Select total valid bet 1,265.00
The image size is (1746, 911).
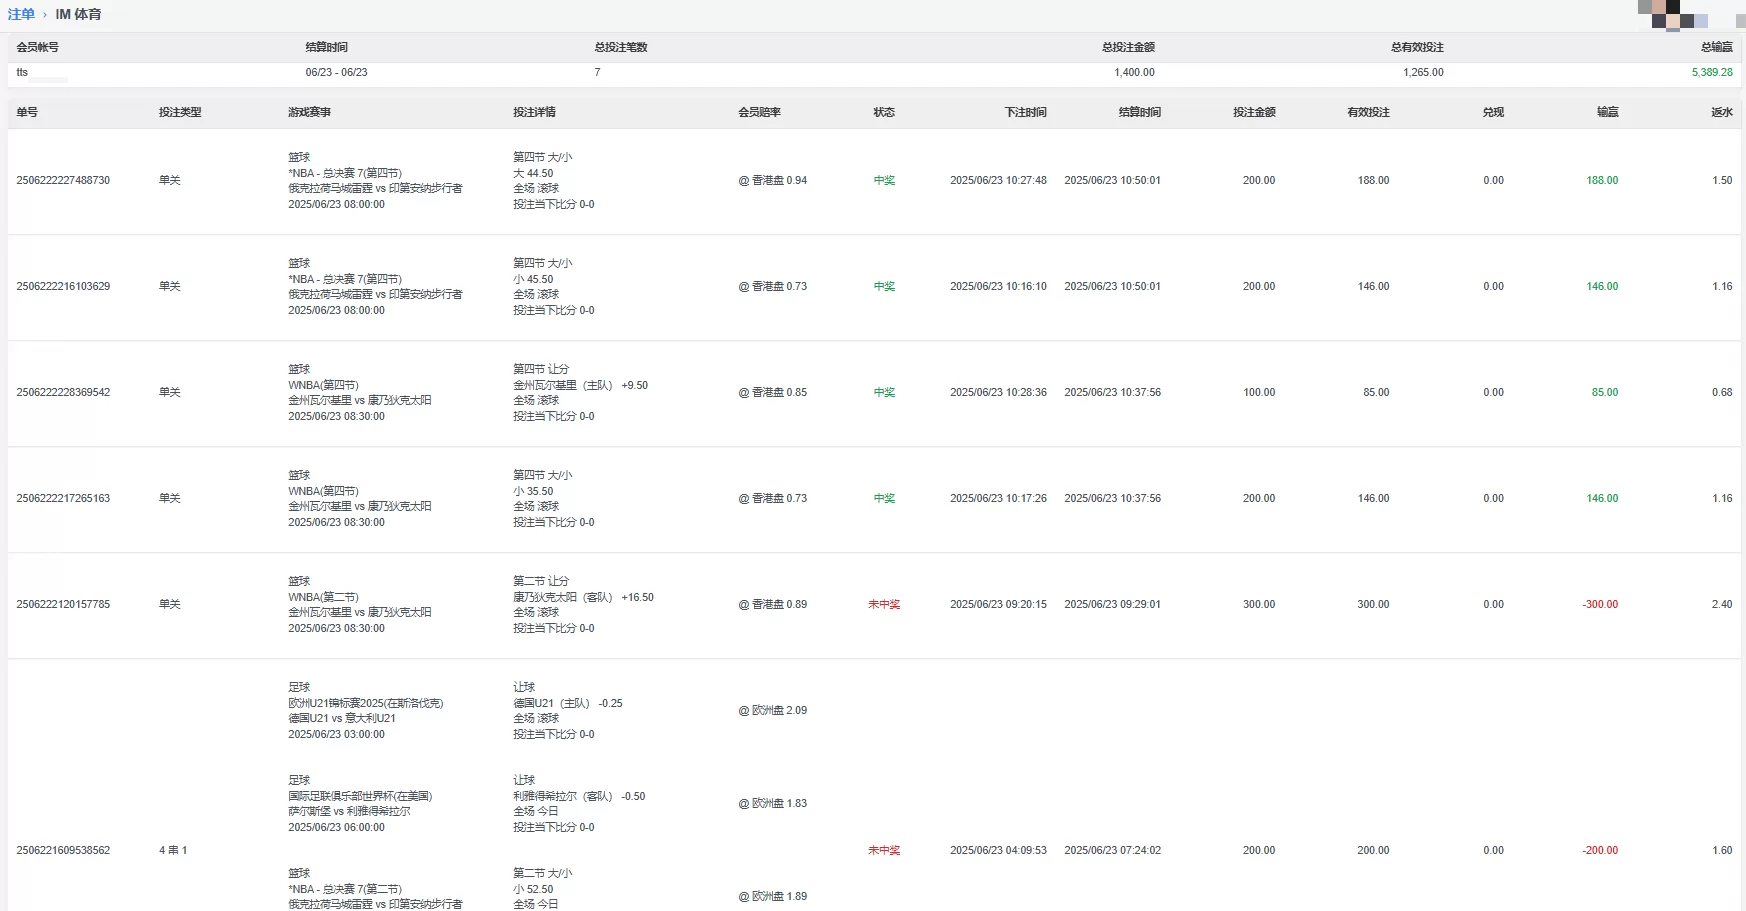click(1423, 72)
